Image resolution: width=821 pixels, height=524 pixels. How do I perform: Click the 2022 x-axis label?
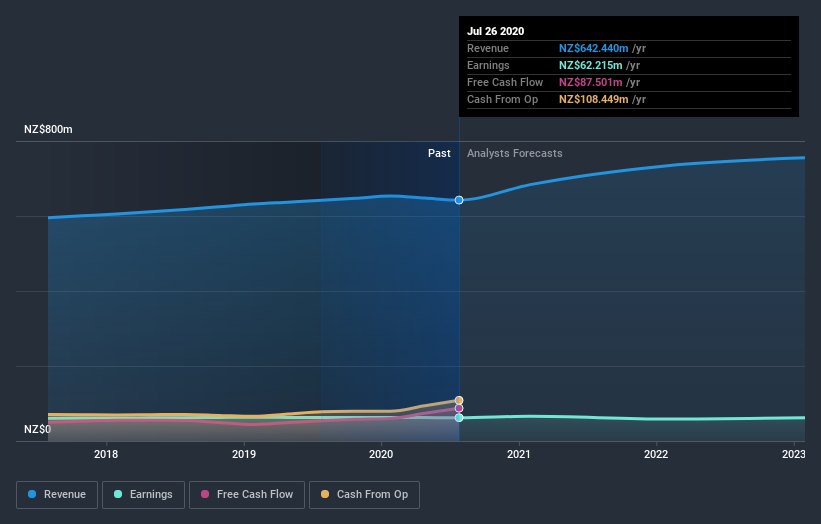pyautogui.click(x=656, y=454)
